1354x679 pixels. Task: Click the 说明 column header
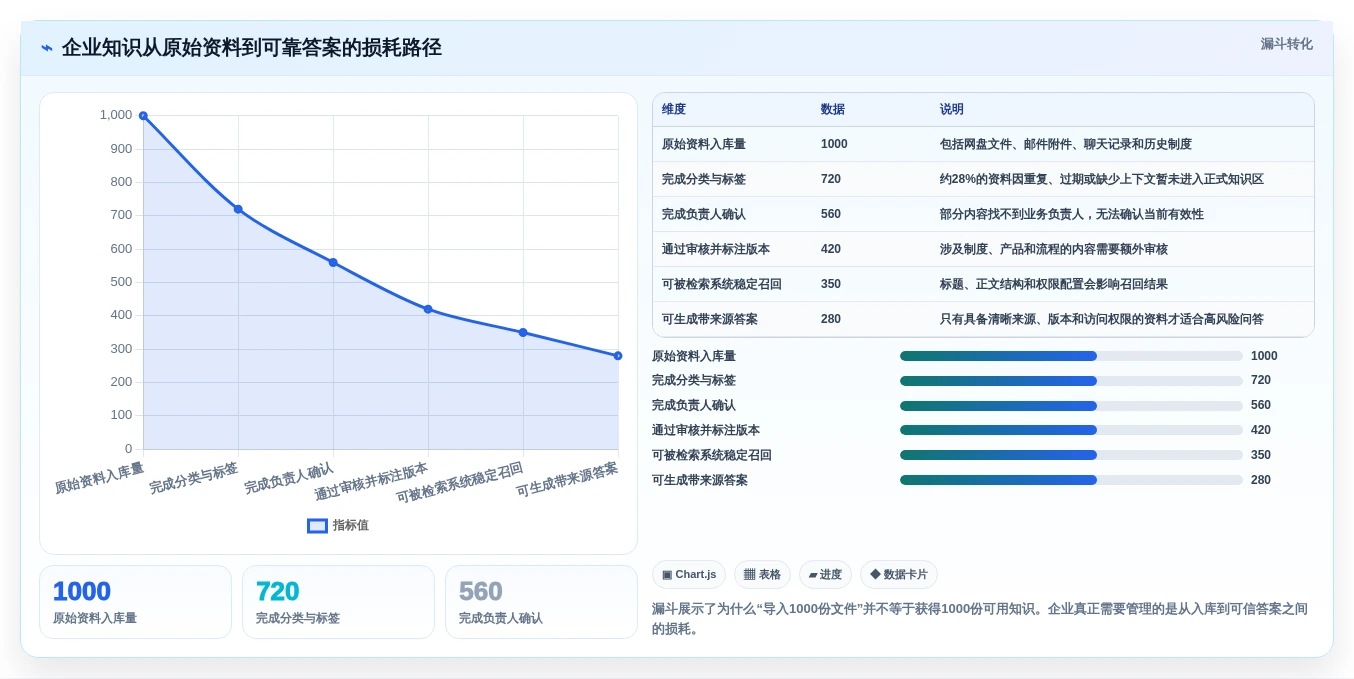pos(952,110)
